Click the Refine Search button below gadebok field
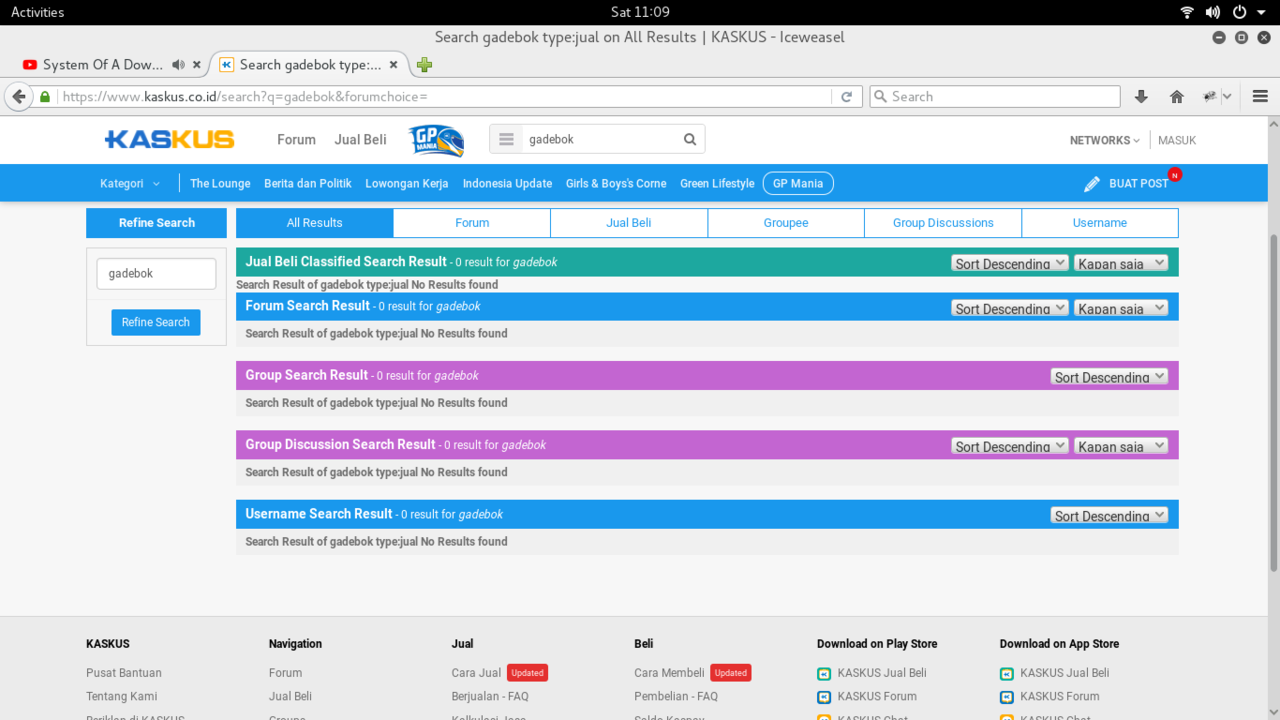The width and height of the screenshot is (1280, 720). pos(156,322)
